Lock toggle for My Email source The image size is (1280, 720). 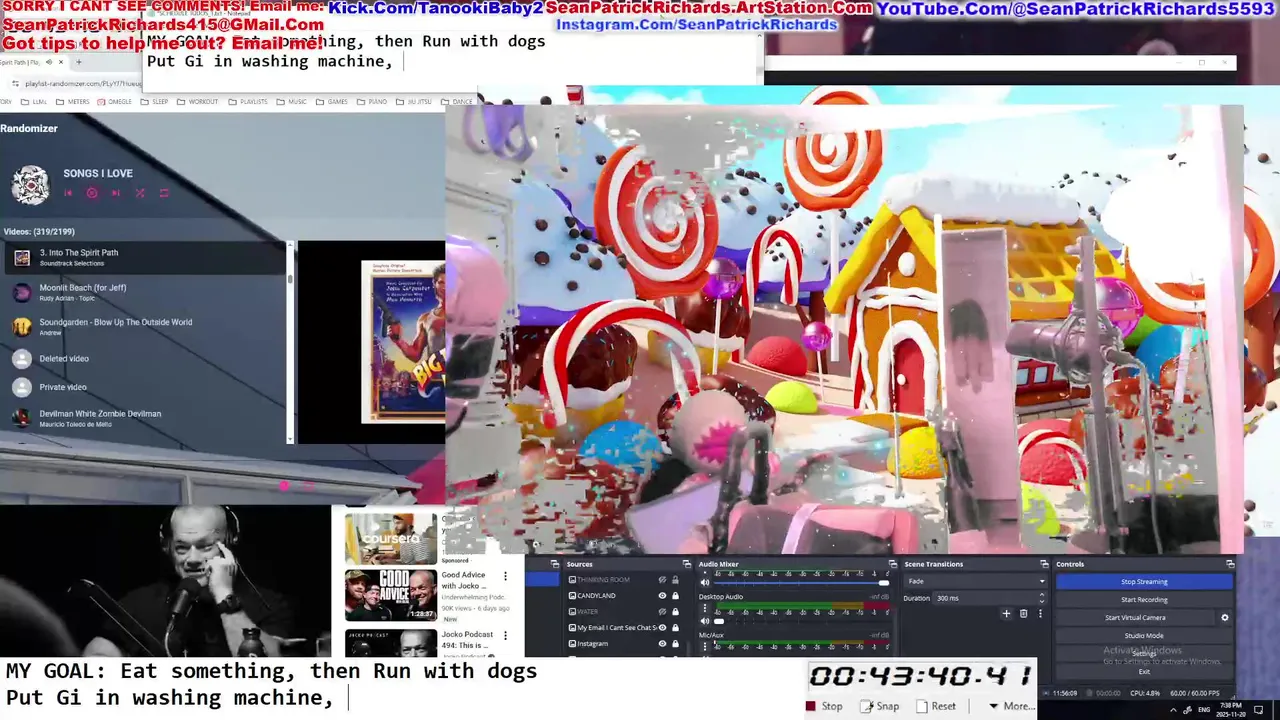[675, 627]
